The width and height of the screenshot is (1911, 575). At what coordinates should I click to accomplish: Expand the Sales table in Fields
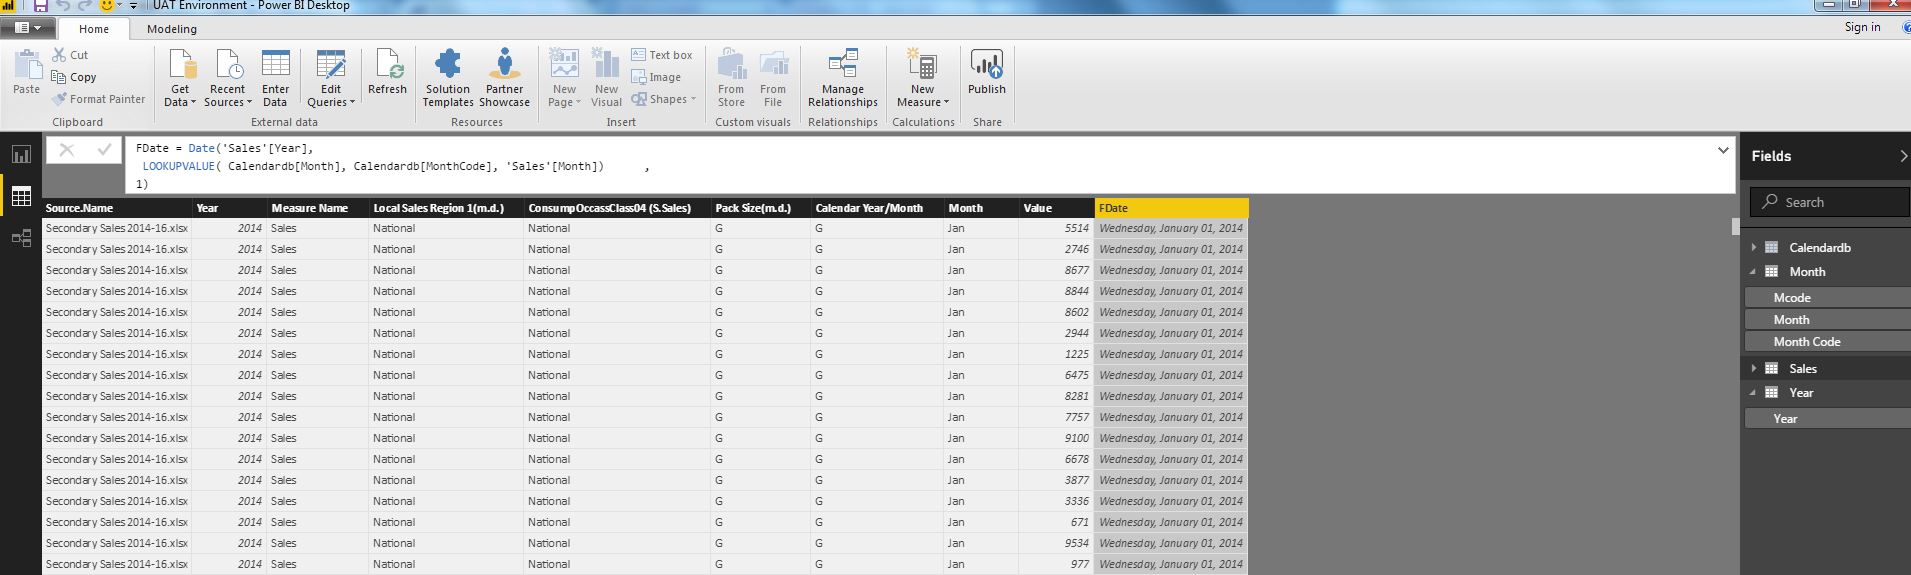point(1753,368)
